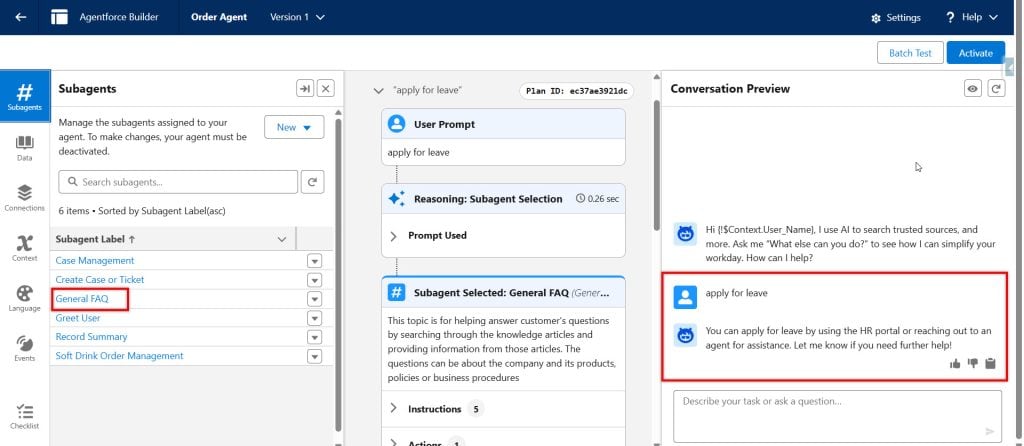Open row menu for General FAQ
The image size is (1024, 446).
pyautogui.click(x=315, y=299)
